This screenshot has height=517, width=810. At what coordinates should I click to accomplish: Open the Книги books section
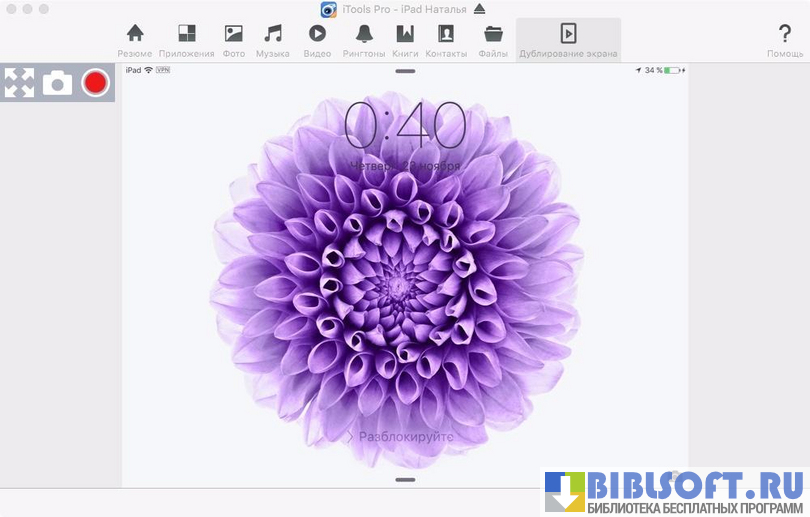coord(405,40)
